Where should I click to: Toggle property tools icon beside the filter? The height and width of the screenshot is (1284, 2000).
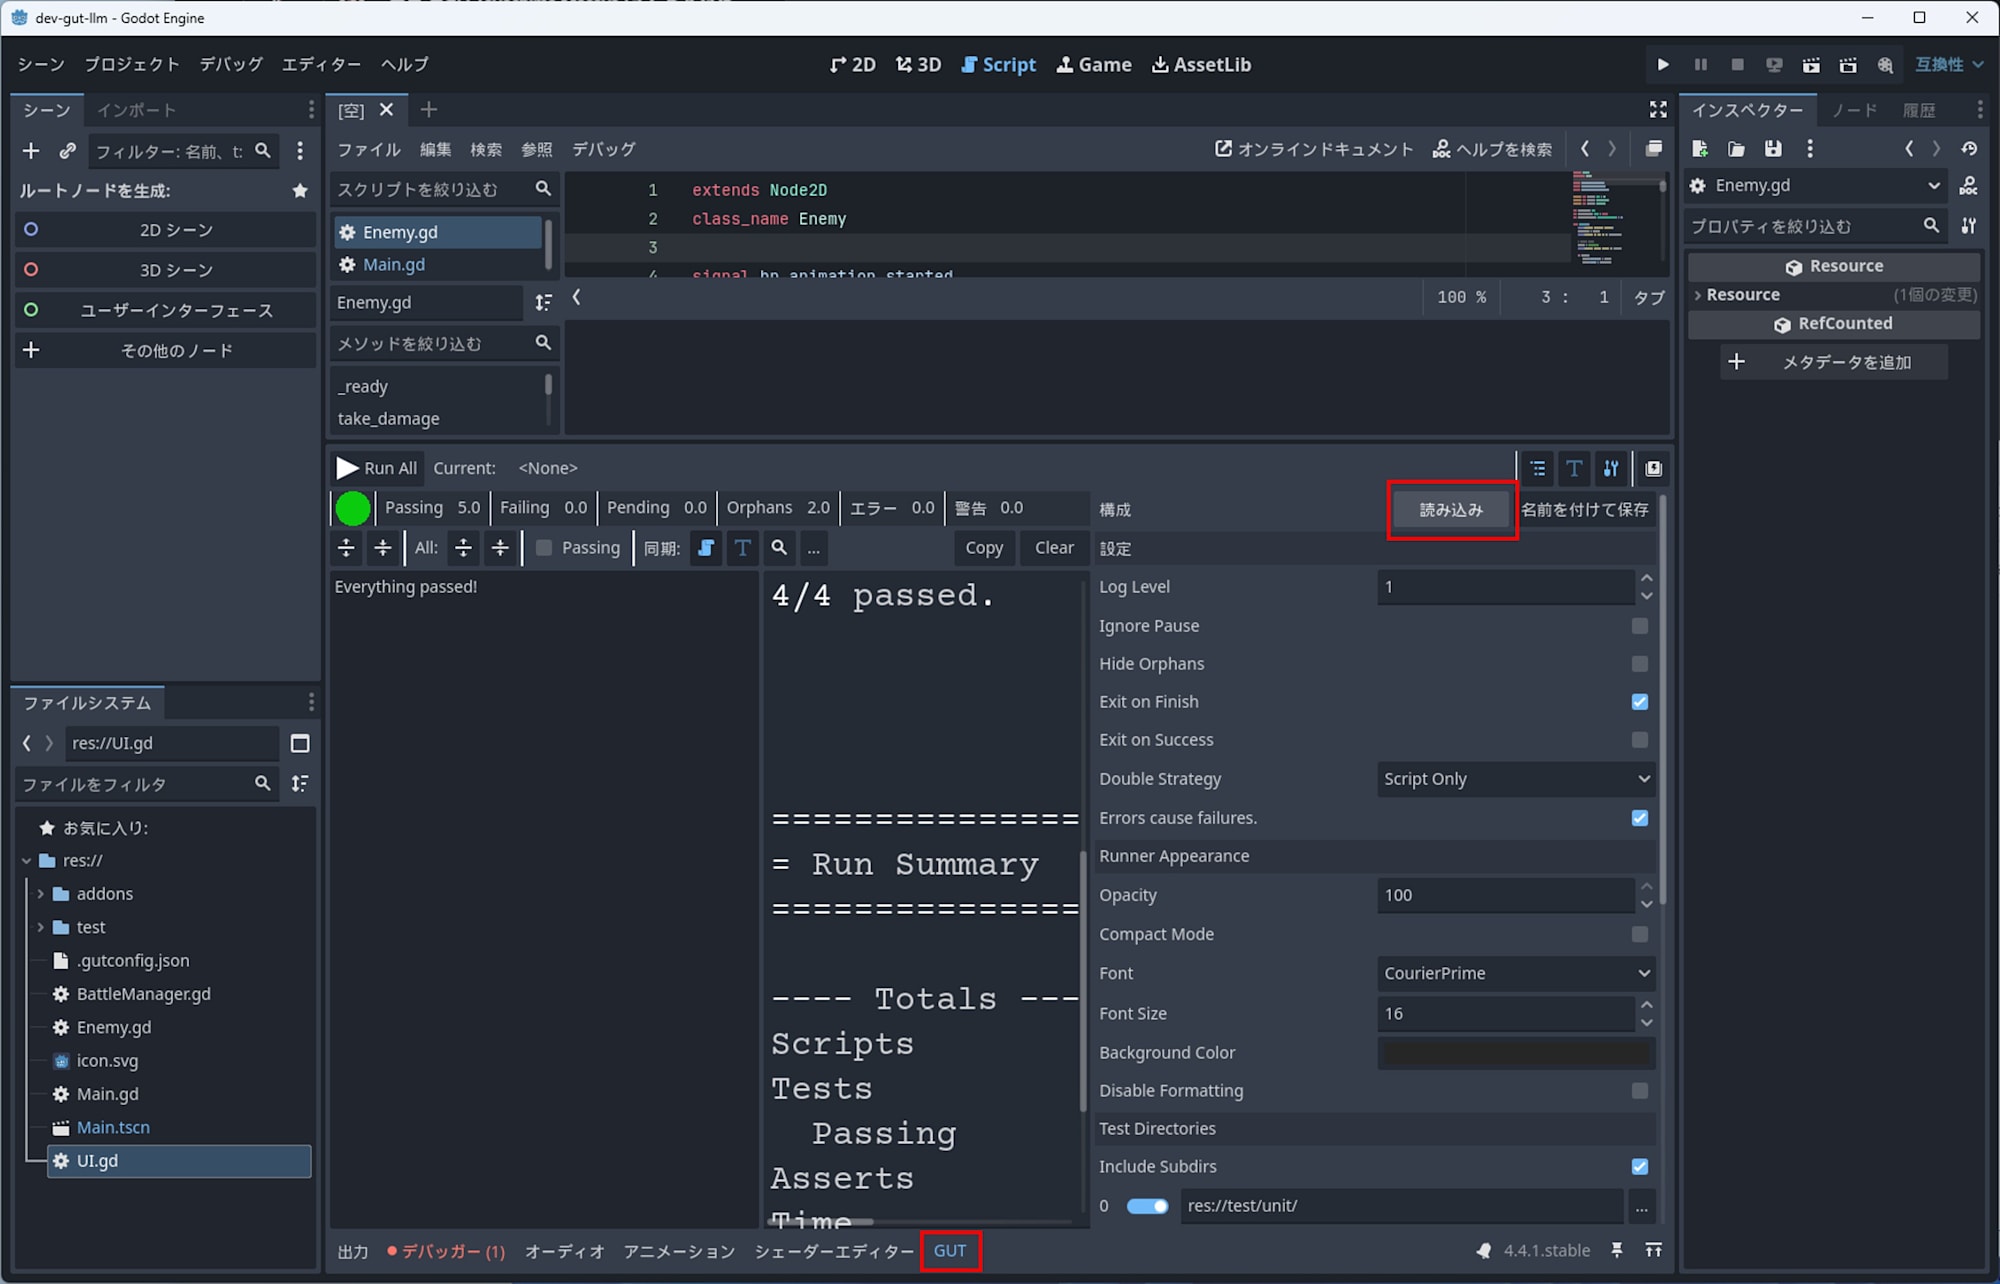1968,226
